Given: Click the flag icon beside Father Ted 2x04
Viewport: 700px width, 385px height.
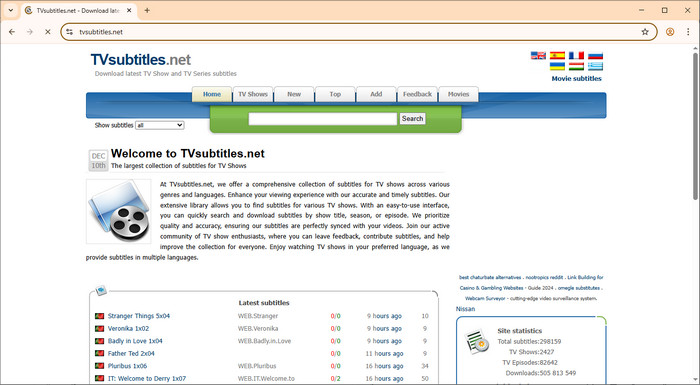Looking at the screenshot, I should coord(100,353).
